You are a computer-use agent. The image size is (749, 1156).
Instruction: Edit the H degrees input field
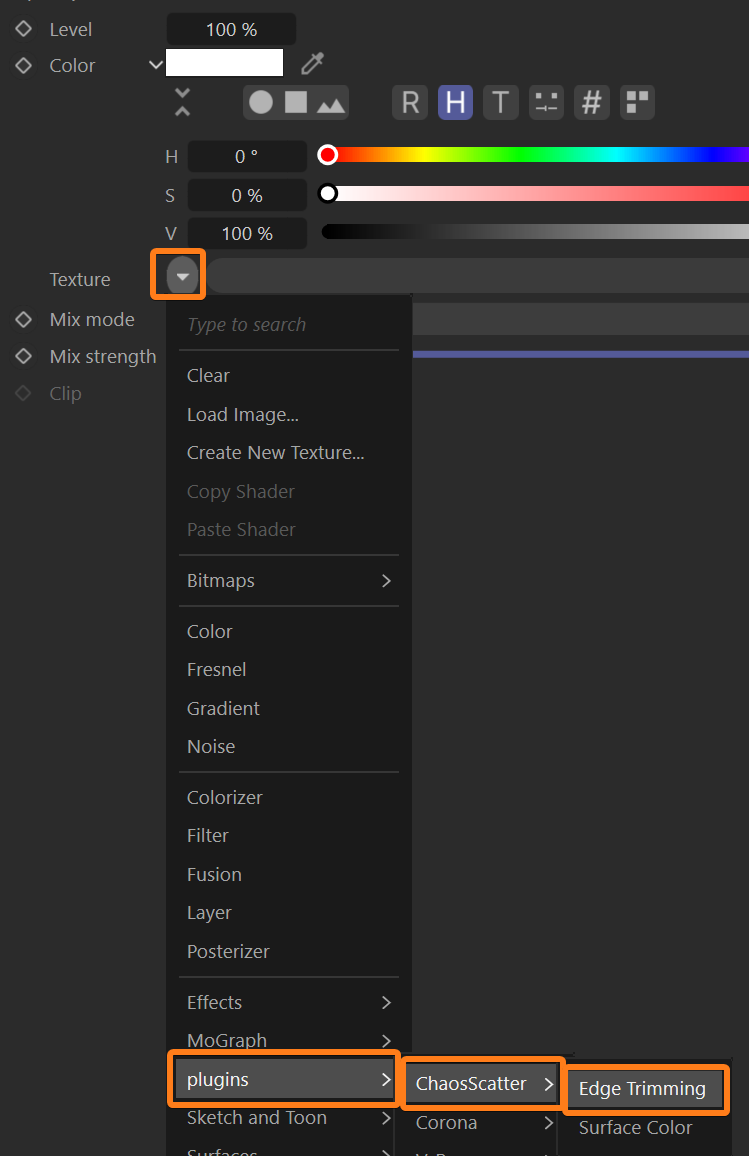pyautogui.click(x=247, y=156)
